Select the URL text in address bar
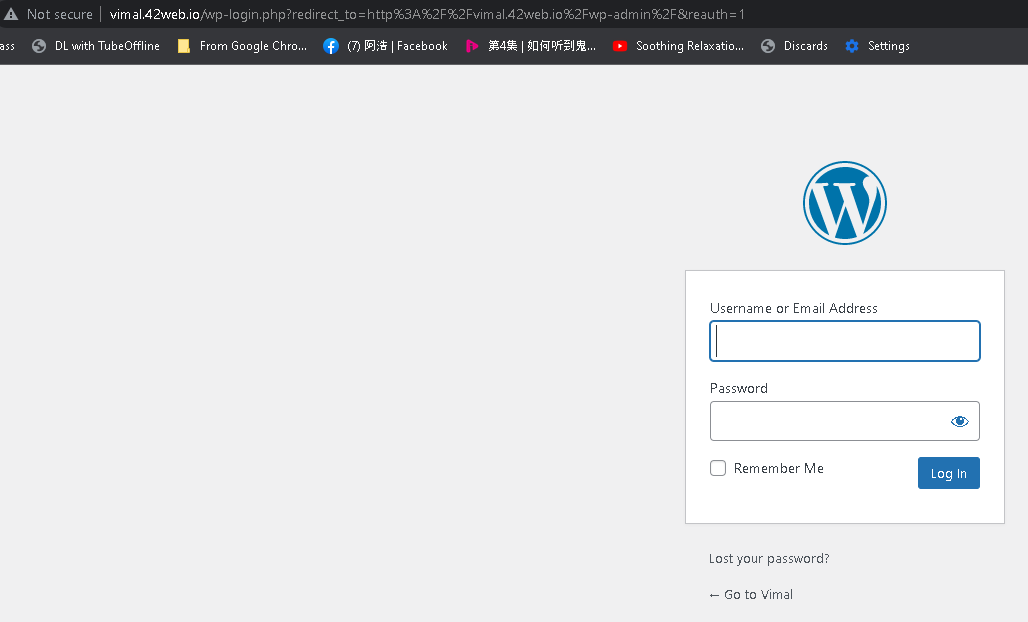 (x=427, y=14)
